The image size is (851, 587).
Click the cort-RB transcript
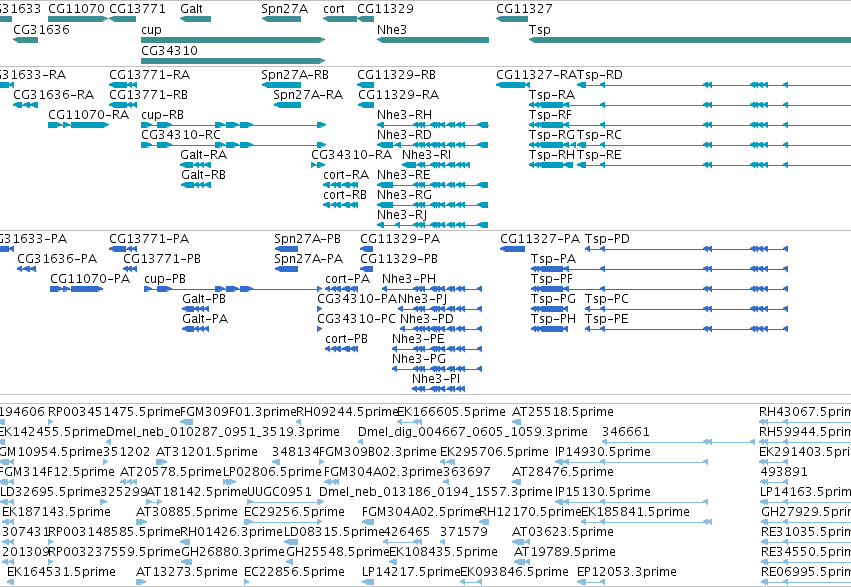(x=340, y=205)
